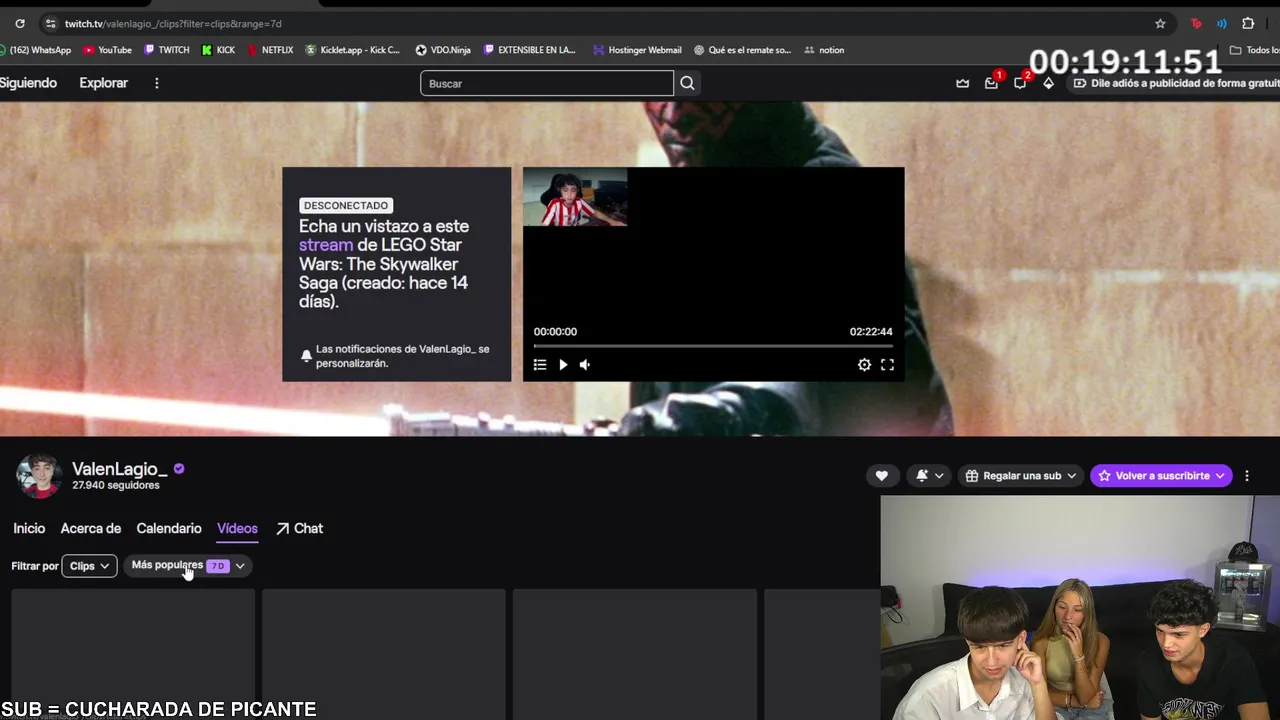Click the '27.940 seguidores' text
1280x720 pixels.
tap(116, 485)
